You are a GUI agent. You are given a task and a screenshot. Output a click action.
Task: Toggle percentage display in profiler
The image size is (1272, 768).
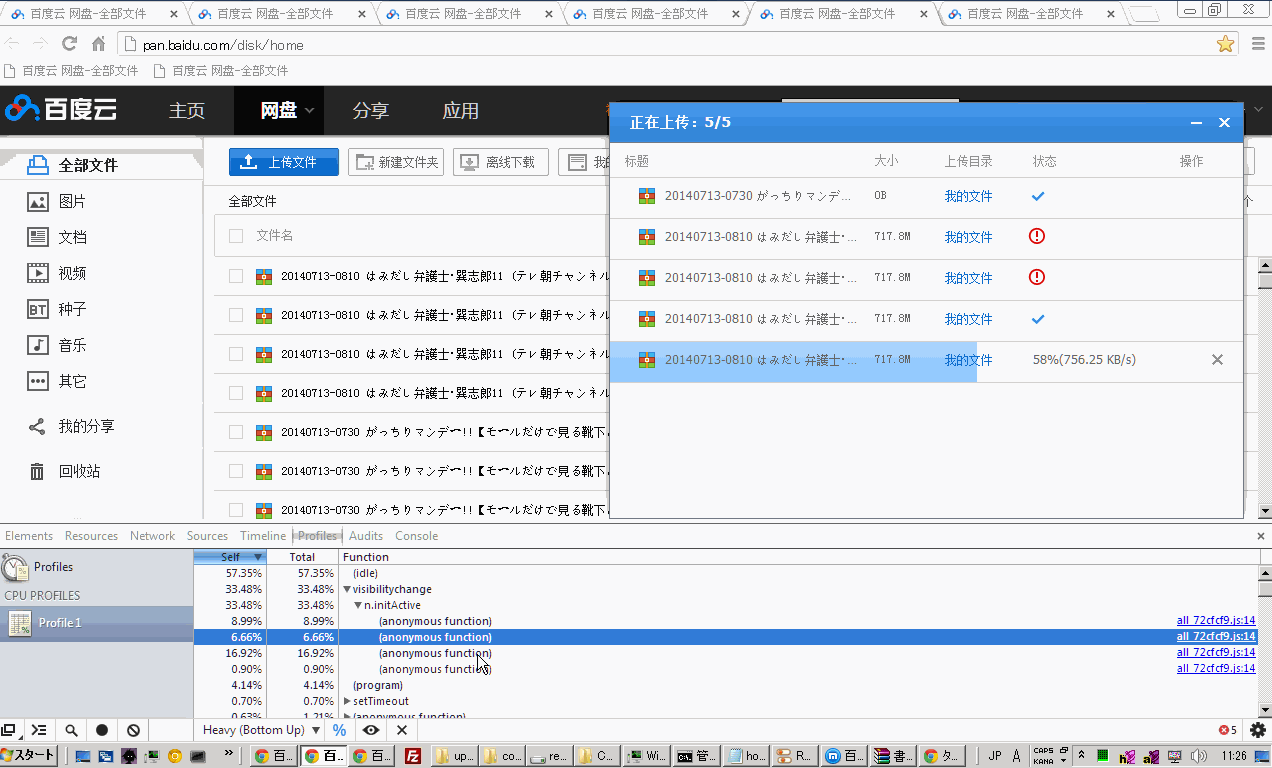[339, 730]
